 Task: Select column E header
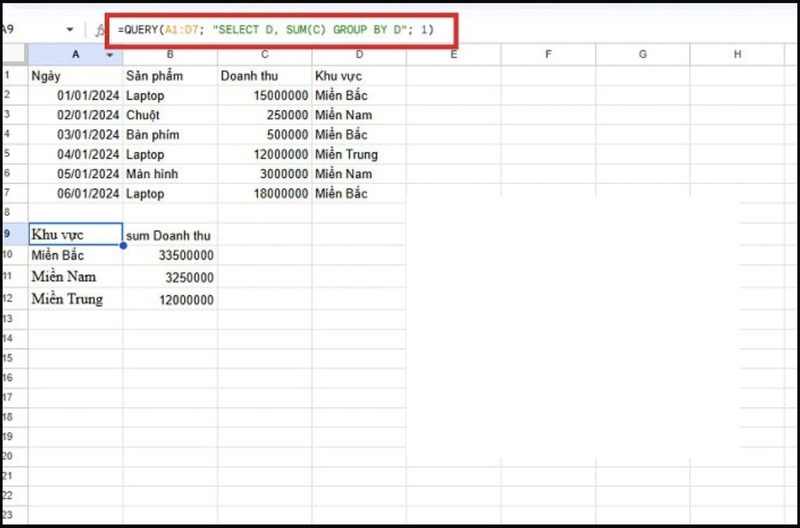453,54
